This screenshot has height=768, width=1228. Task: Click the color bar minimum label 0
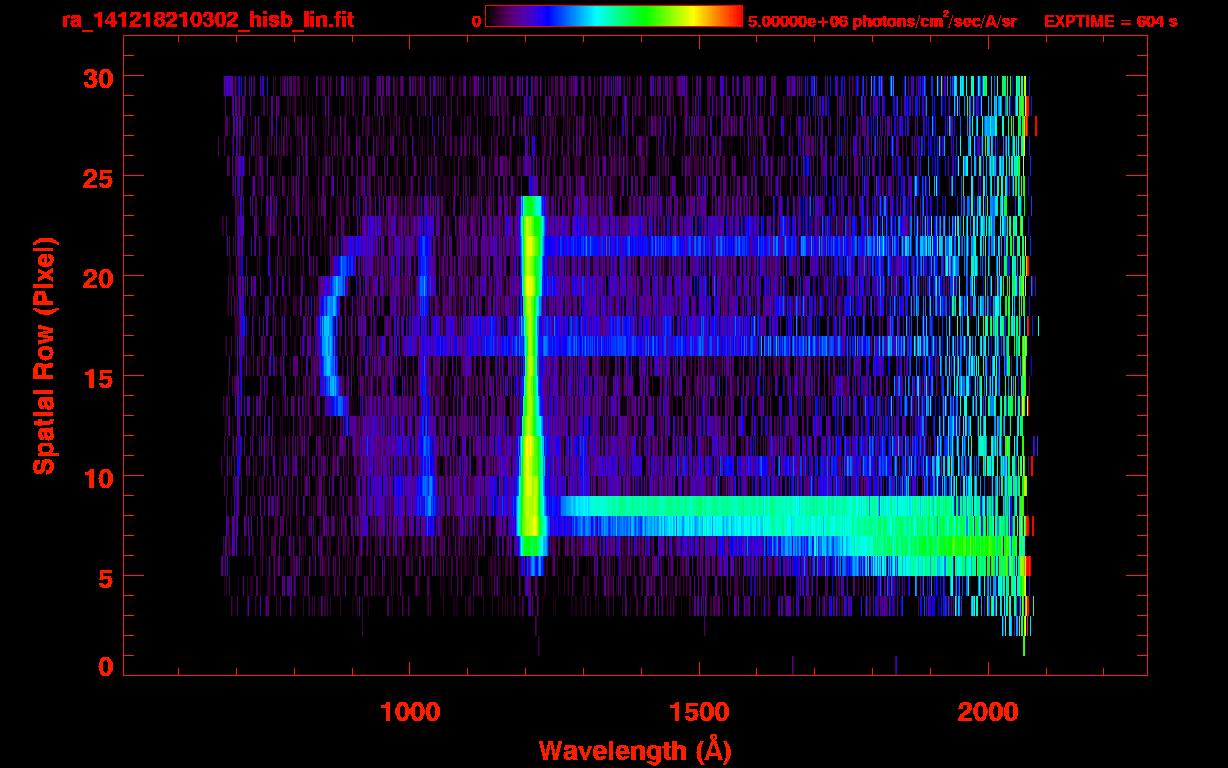point(476,20)
